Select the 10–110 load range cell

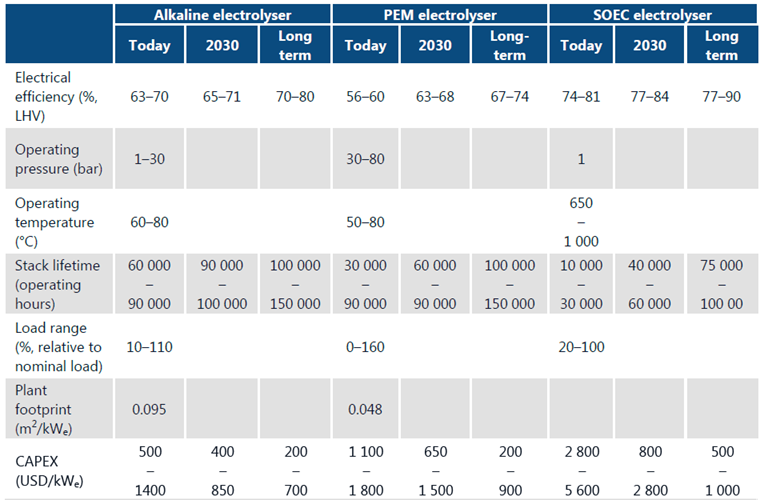point(150,345)
